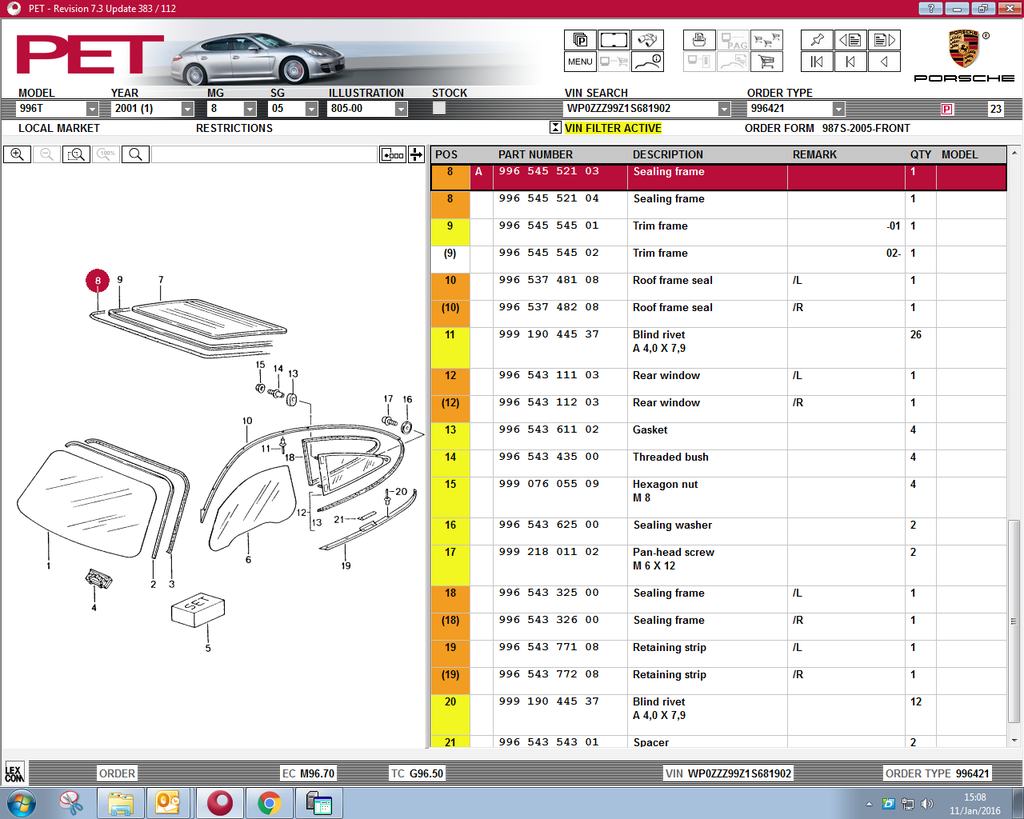1024x819 pixels.
Task: Click LOCAL MARKET label
Action: [x=59, y=128]
